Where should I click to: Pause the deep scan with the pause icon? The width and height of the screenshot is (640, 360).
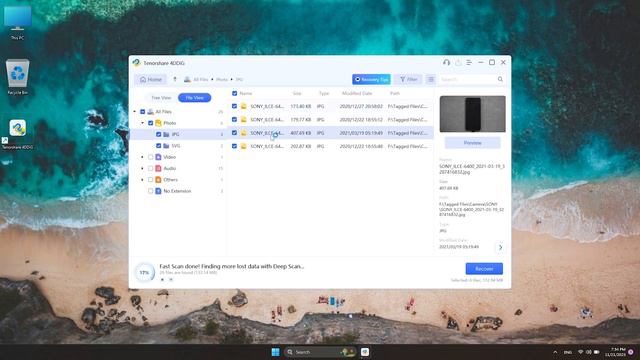[x=171, y=280]
